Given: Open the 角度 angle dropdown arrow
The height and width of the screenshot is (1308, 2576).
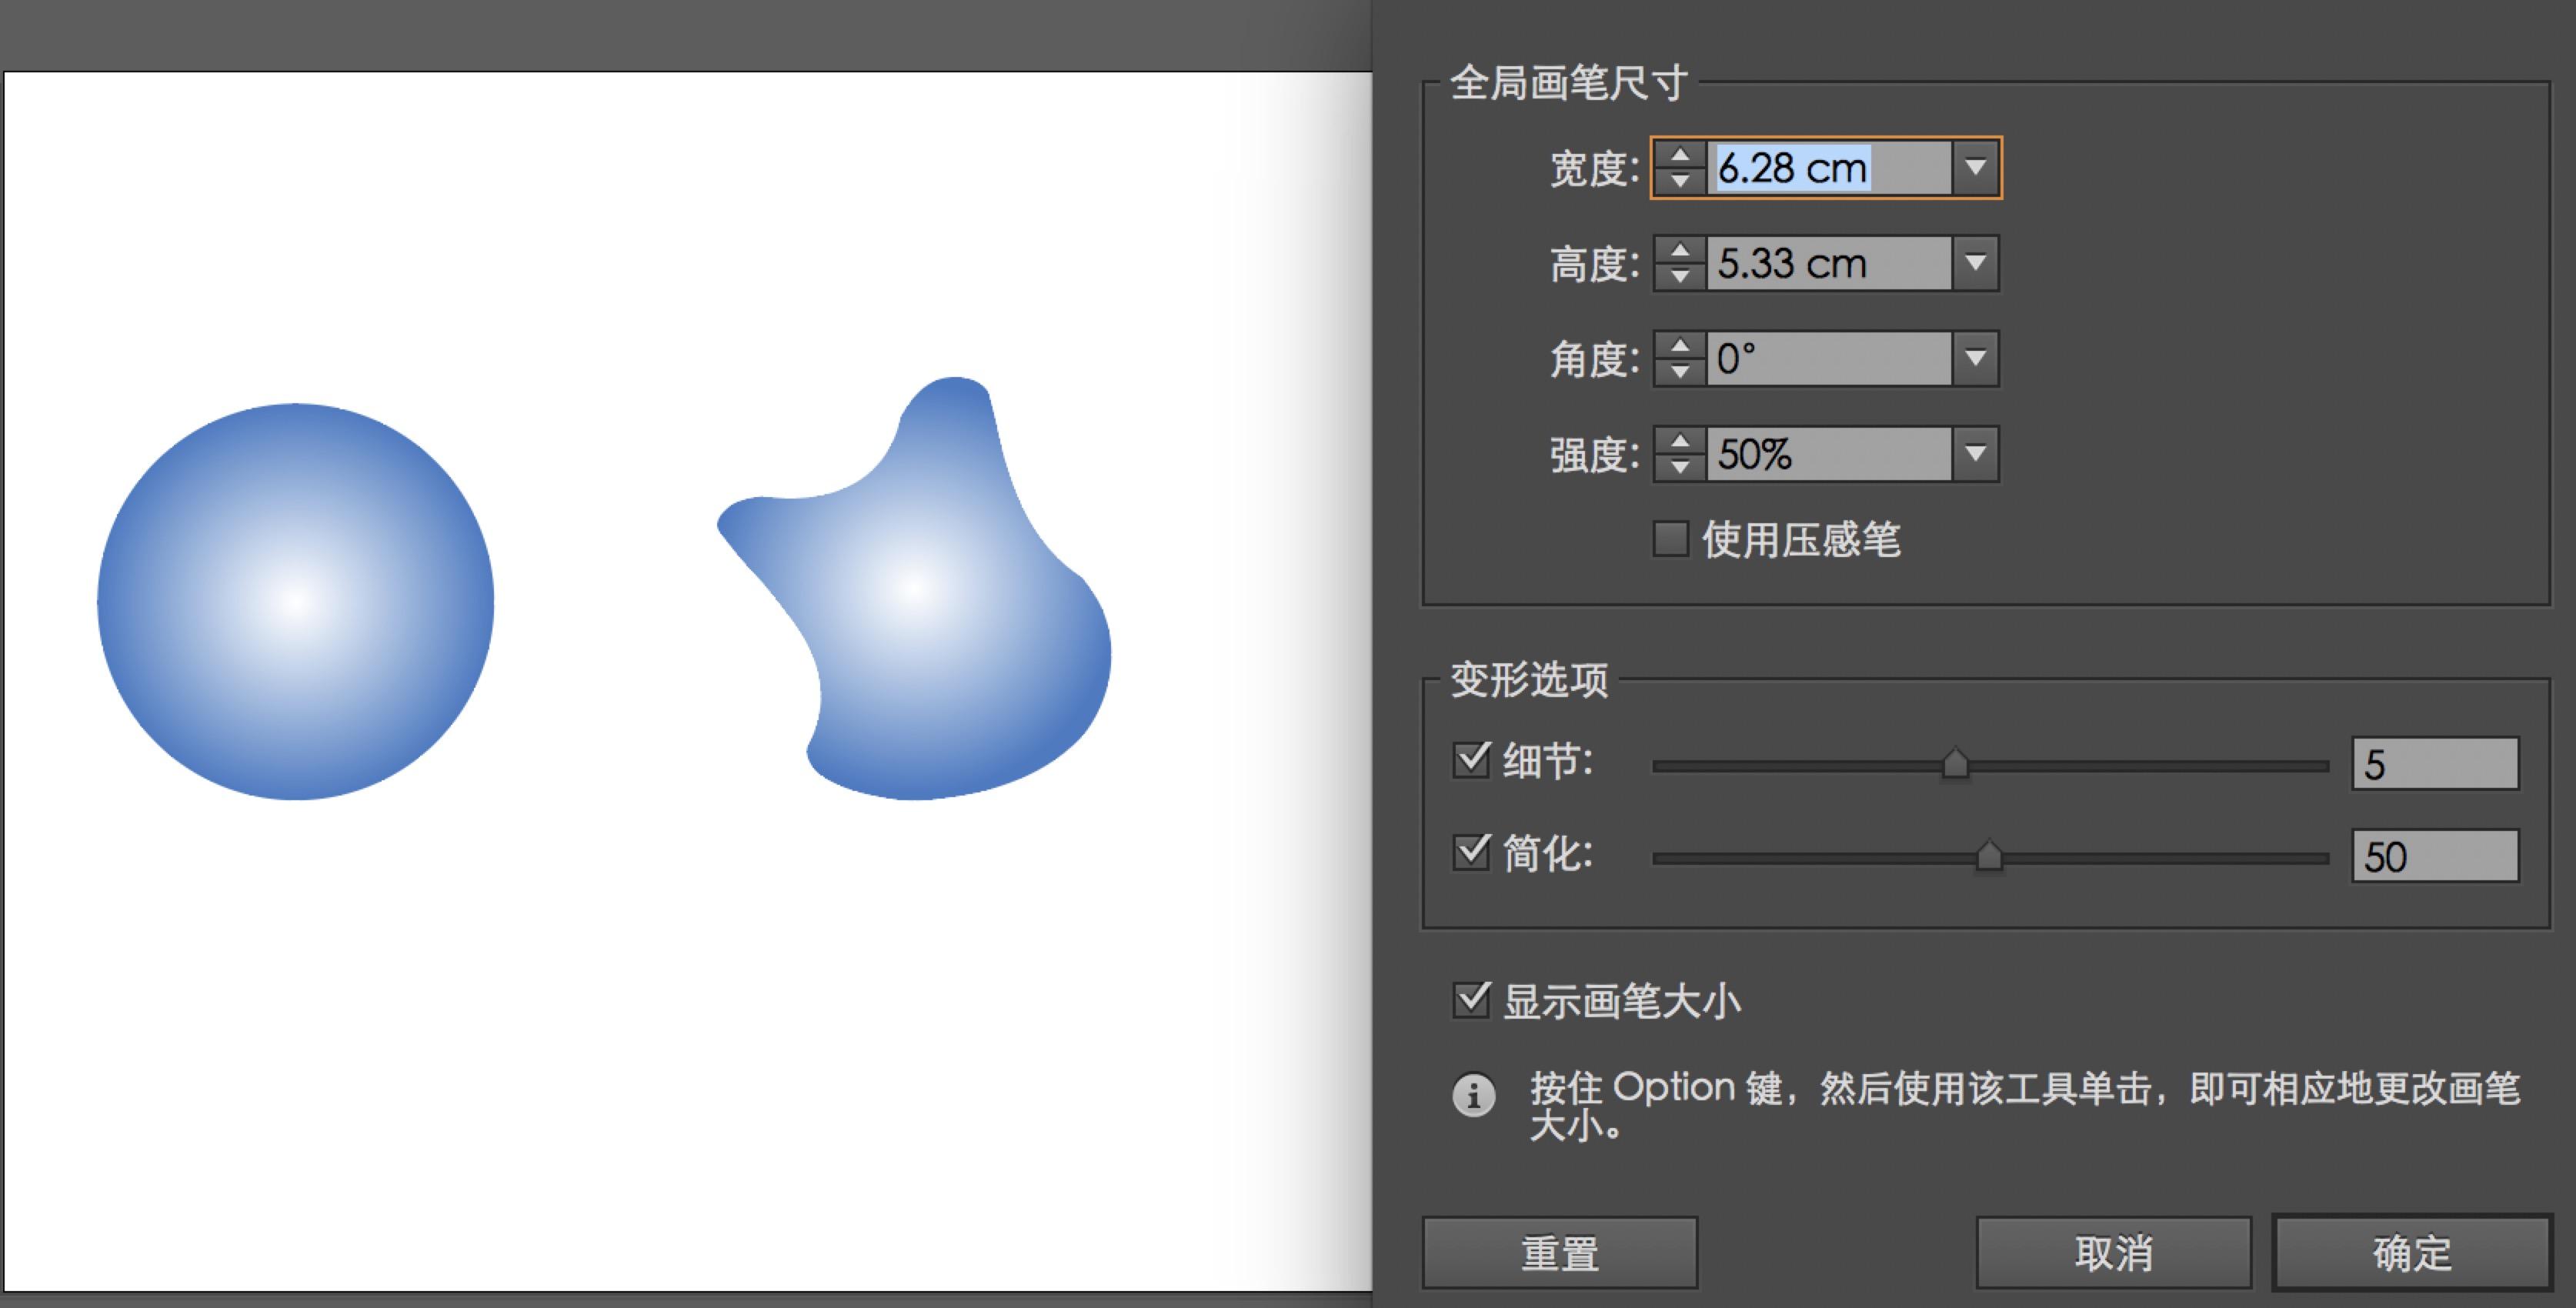Looking at the screenshot, I should click(x=1975, y=359).
